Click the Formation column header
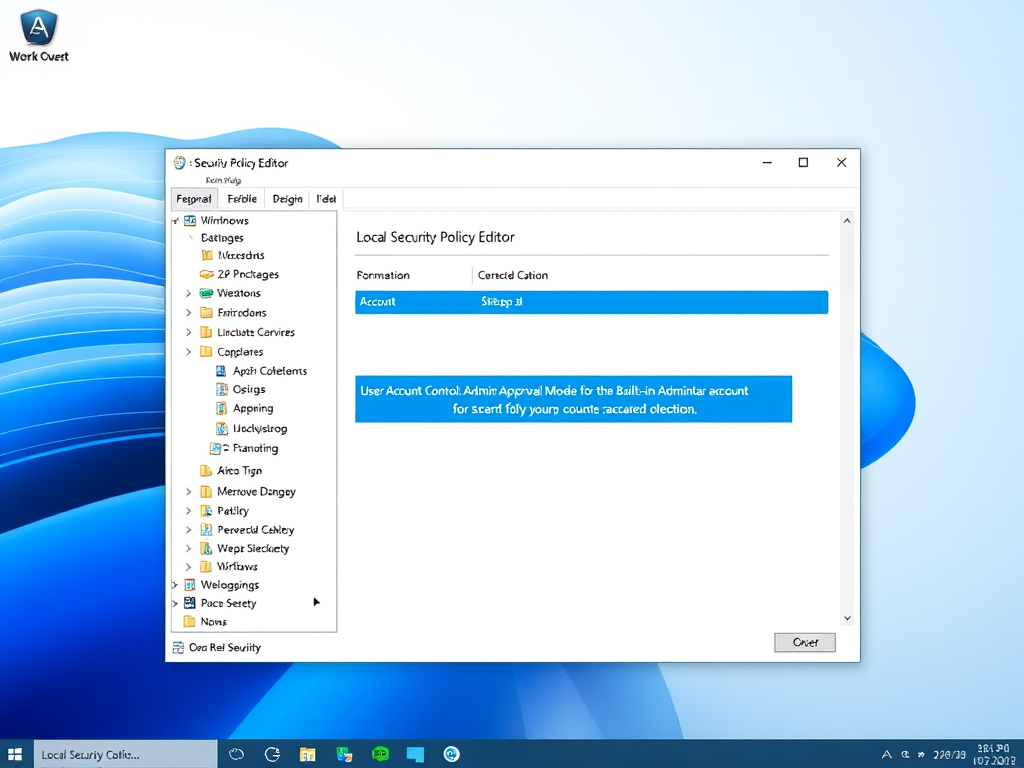This screenshot has height=768, width=1024. [x=383, y=275]
